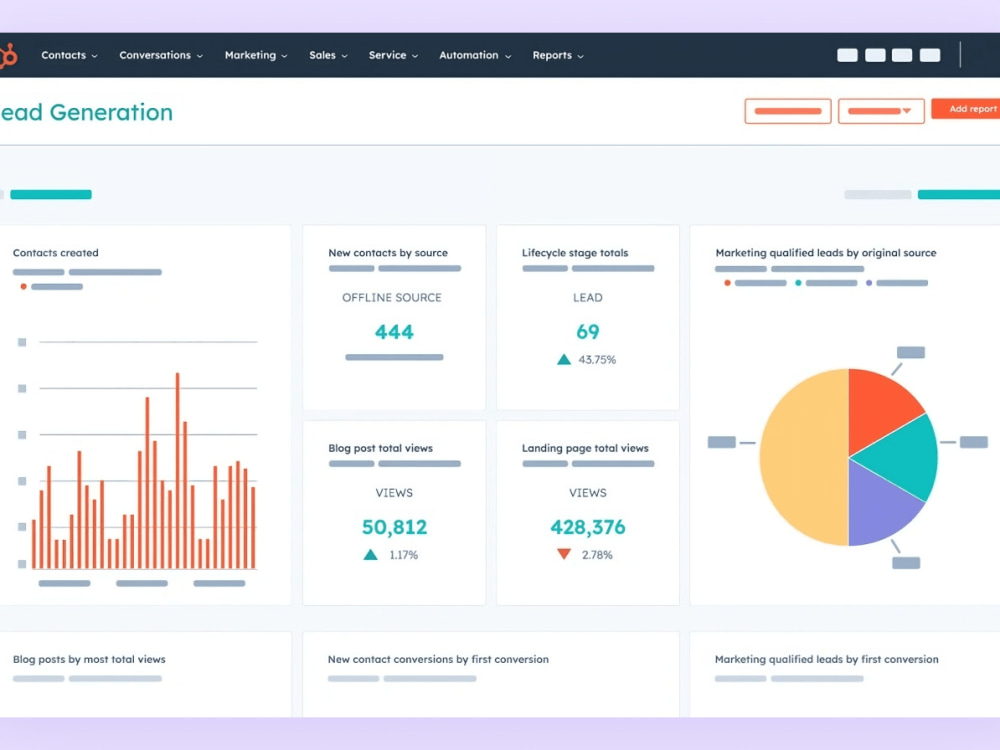
Task: Click the orange outlined button without arrow
Action: pyautogui.click(x=788, y=111)
